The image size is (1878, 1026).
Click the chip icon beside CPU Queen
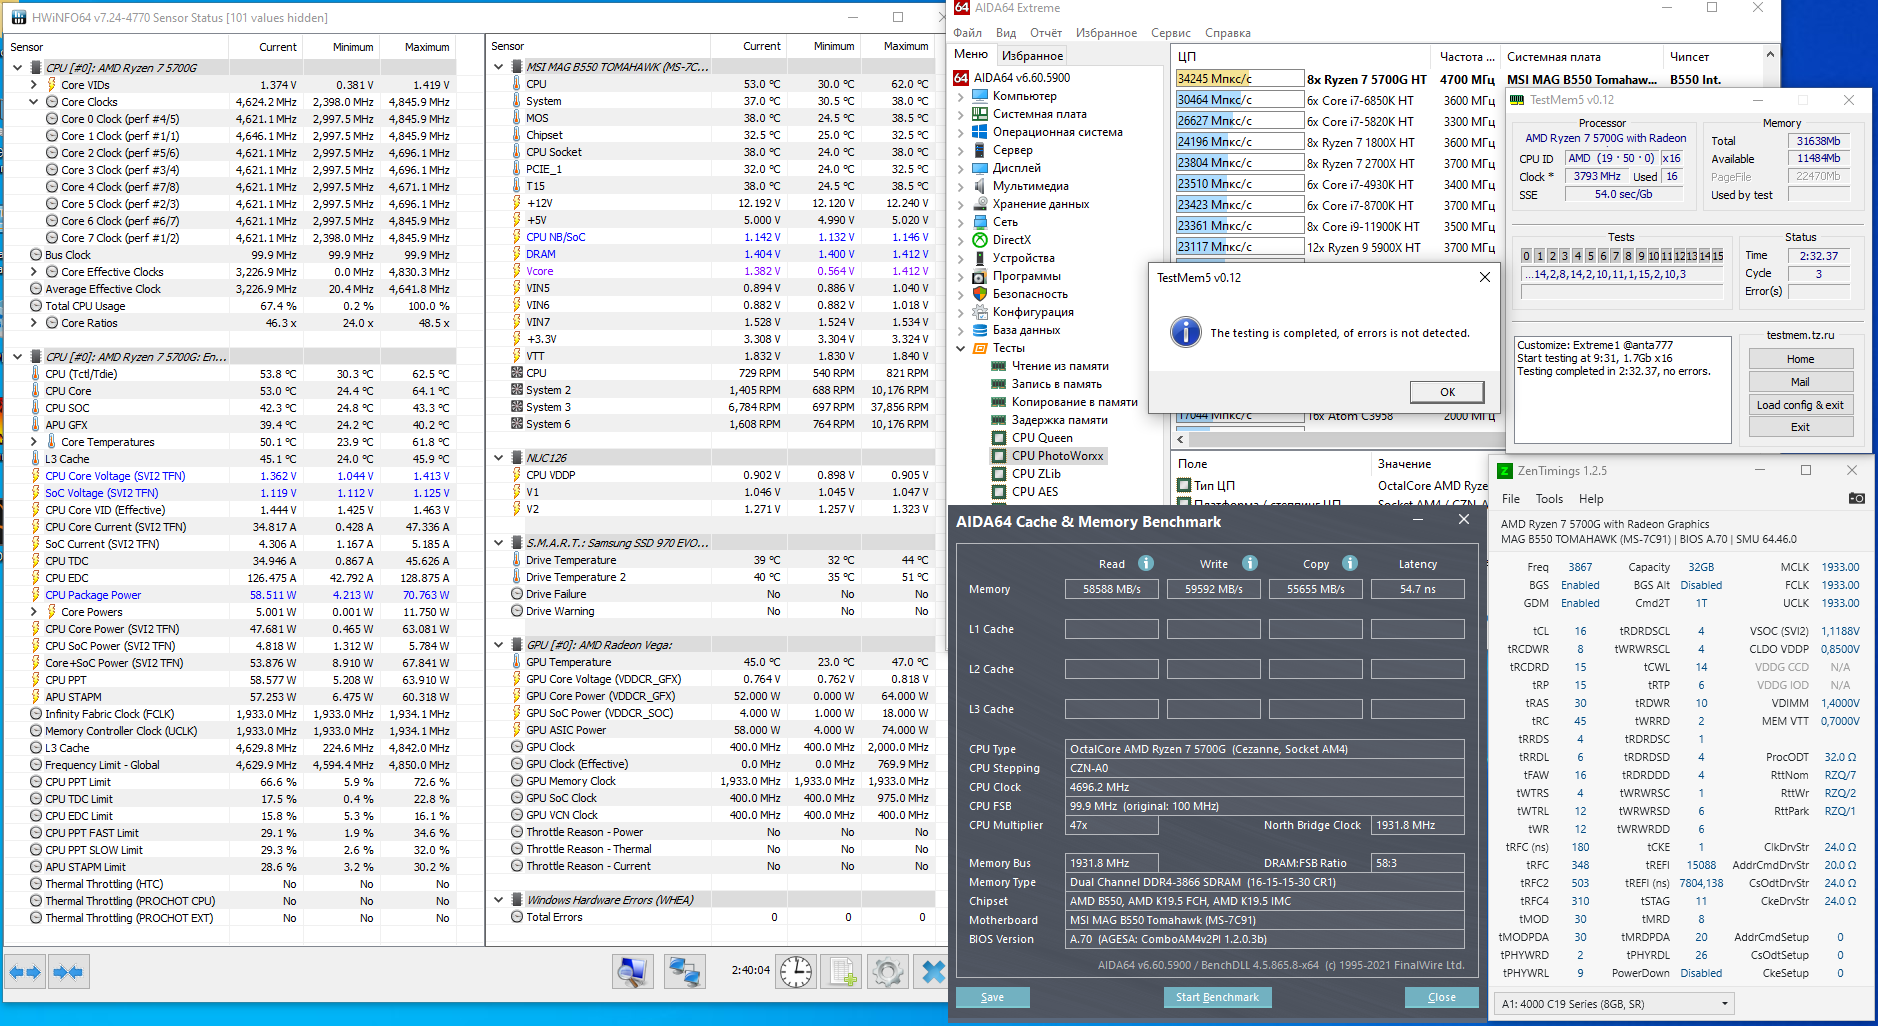[x=999, y=438]
